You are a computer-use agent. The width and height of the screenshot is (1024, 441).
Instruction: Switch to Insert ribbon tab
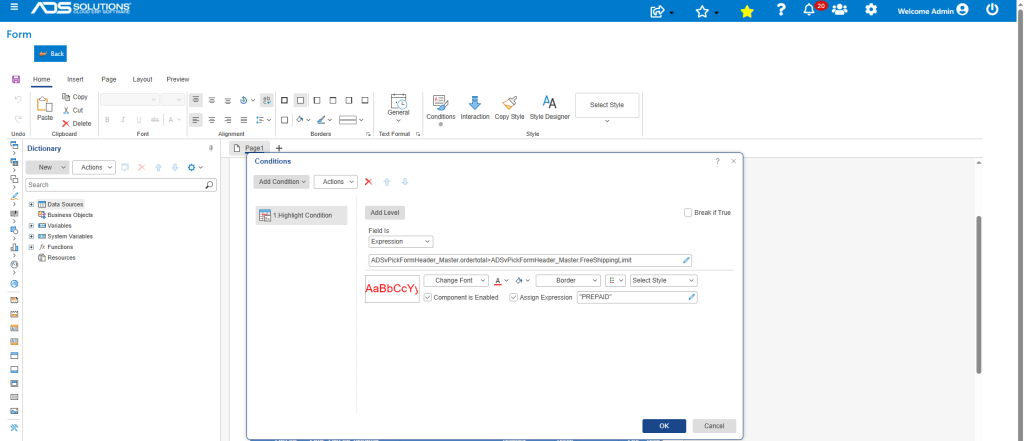click(75, 80)
